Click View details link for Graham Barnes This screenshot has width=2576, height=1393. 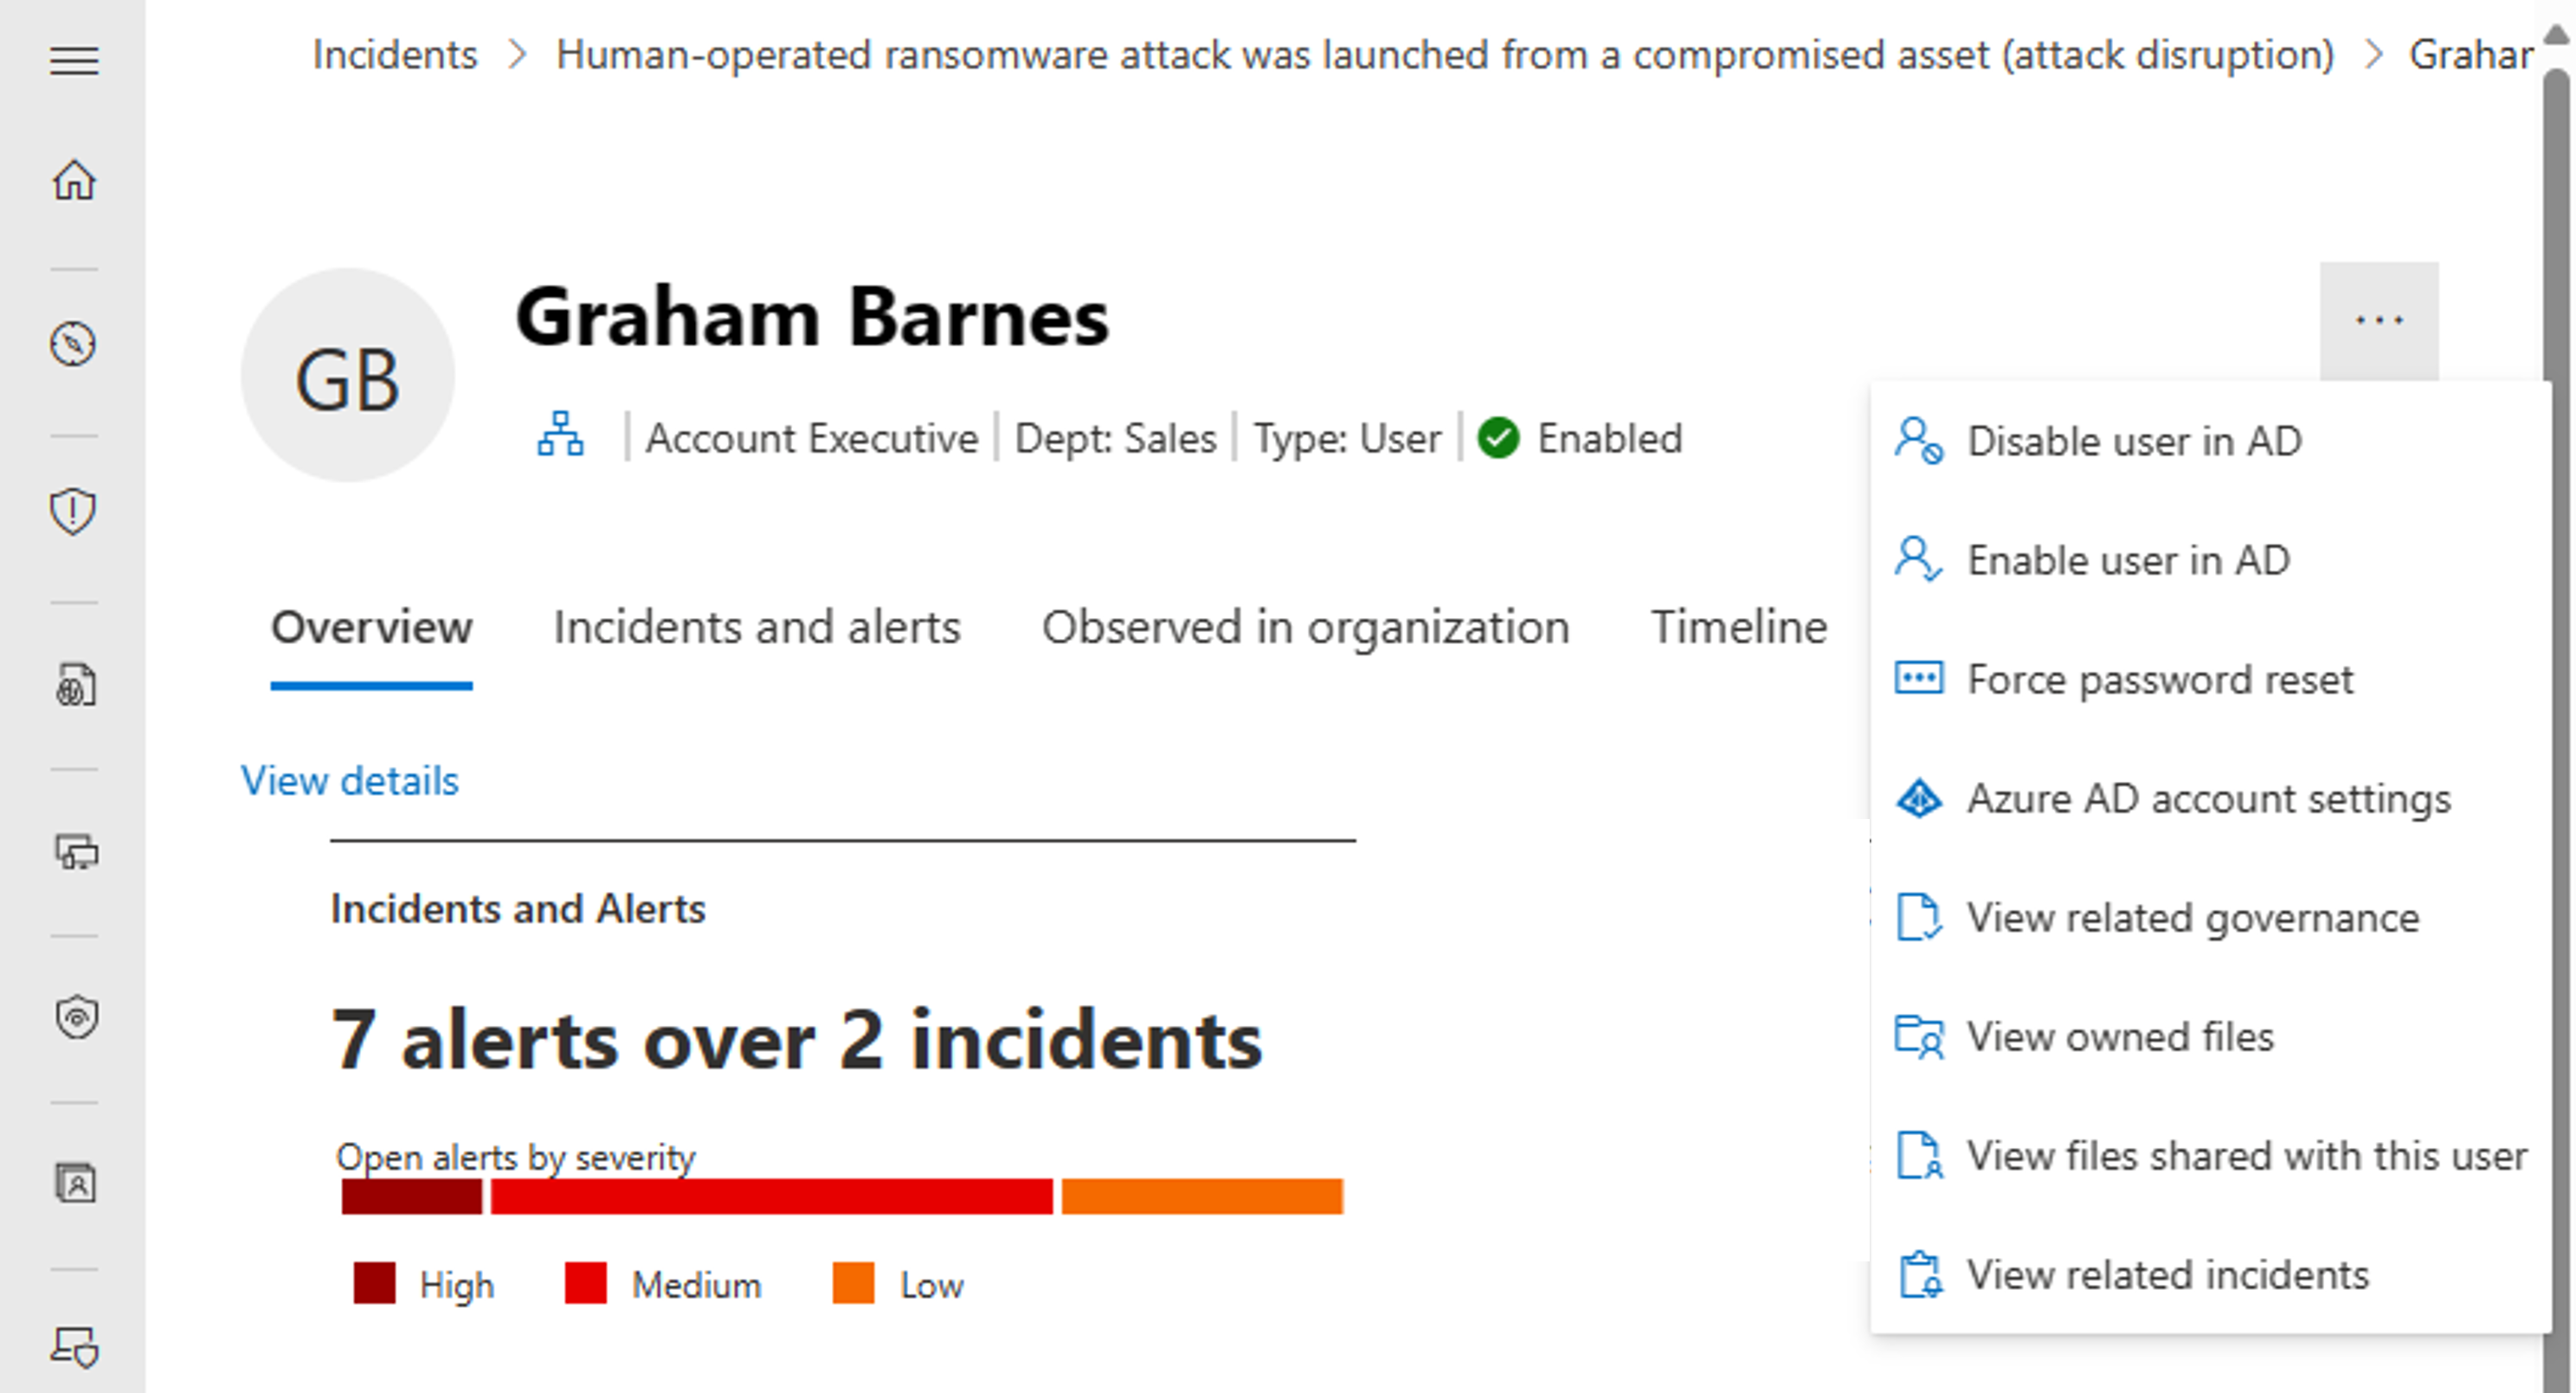click(350, 781)
